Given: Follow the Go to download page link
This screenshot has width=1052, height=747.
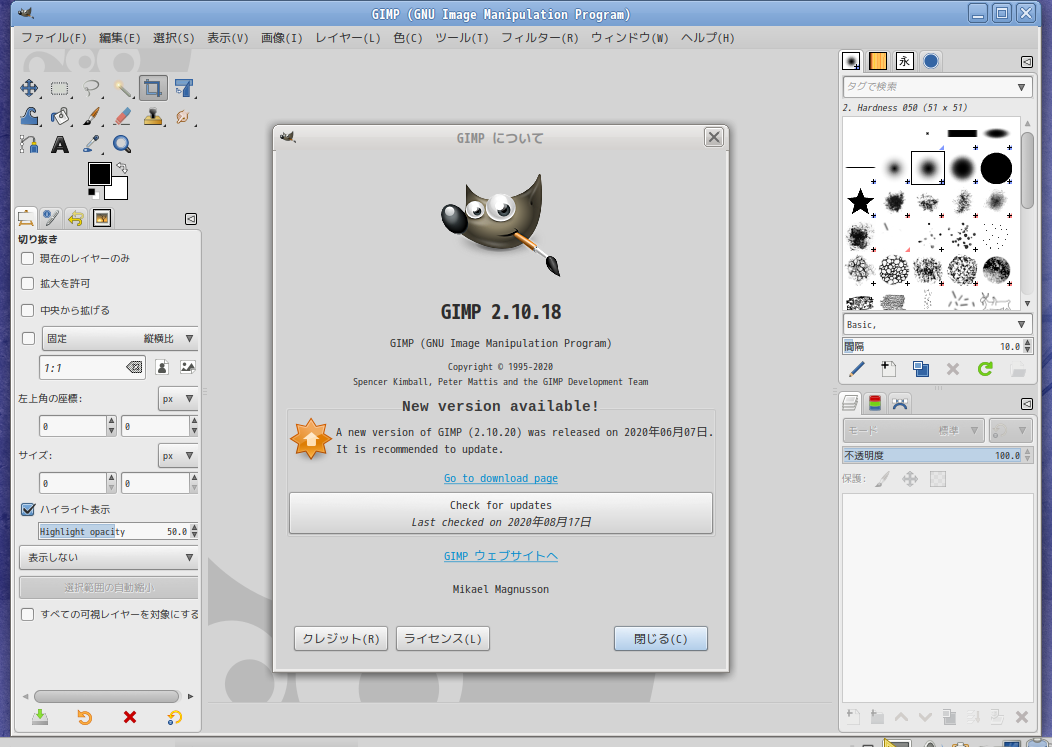Looking at the screenshot, I should coord(501,478).
